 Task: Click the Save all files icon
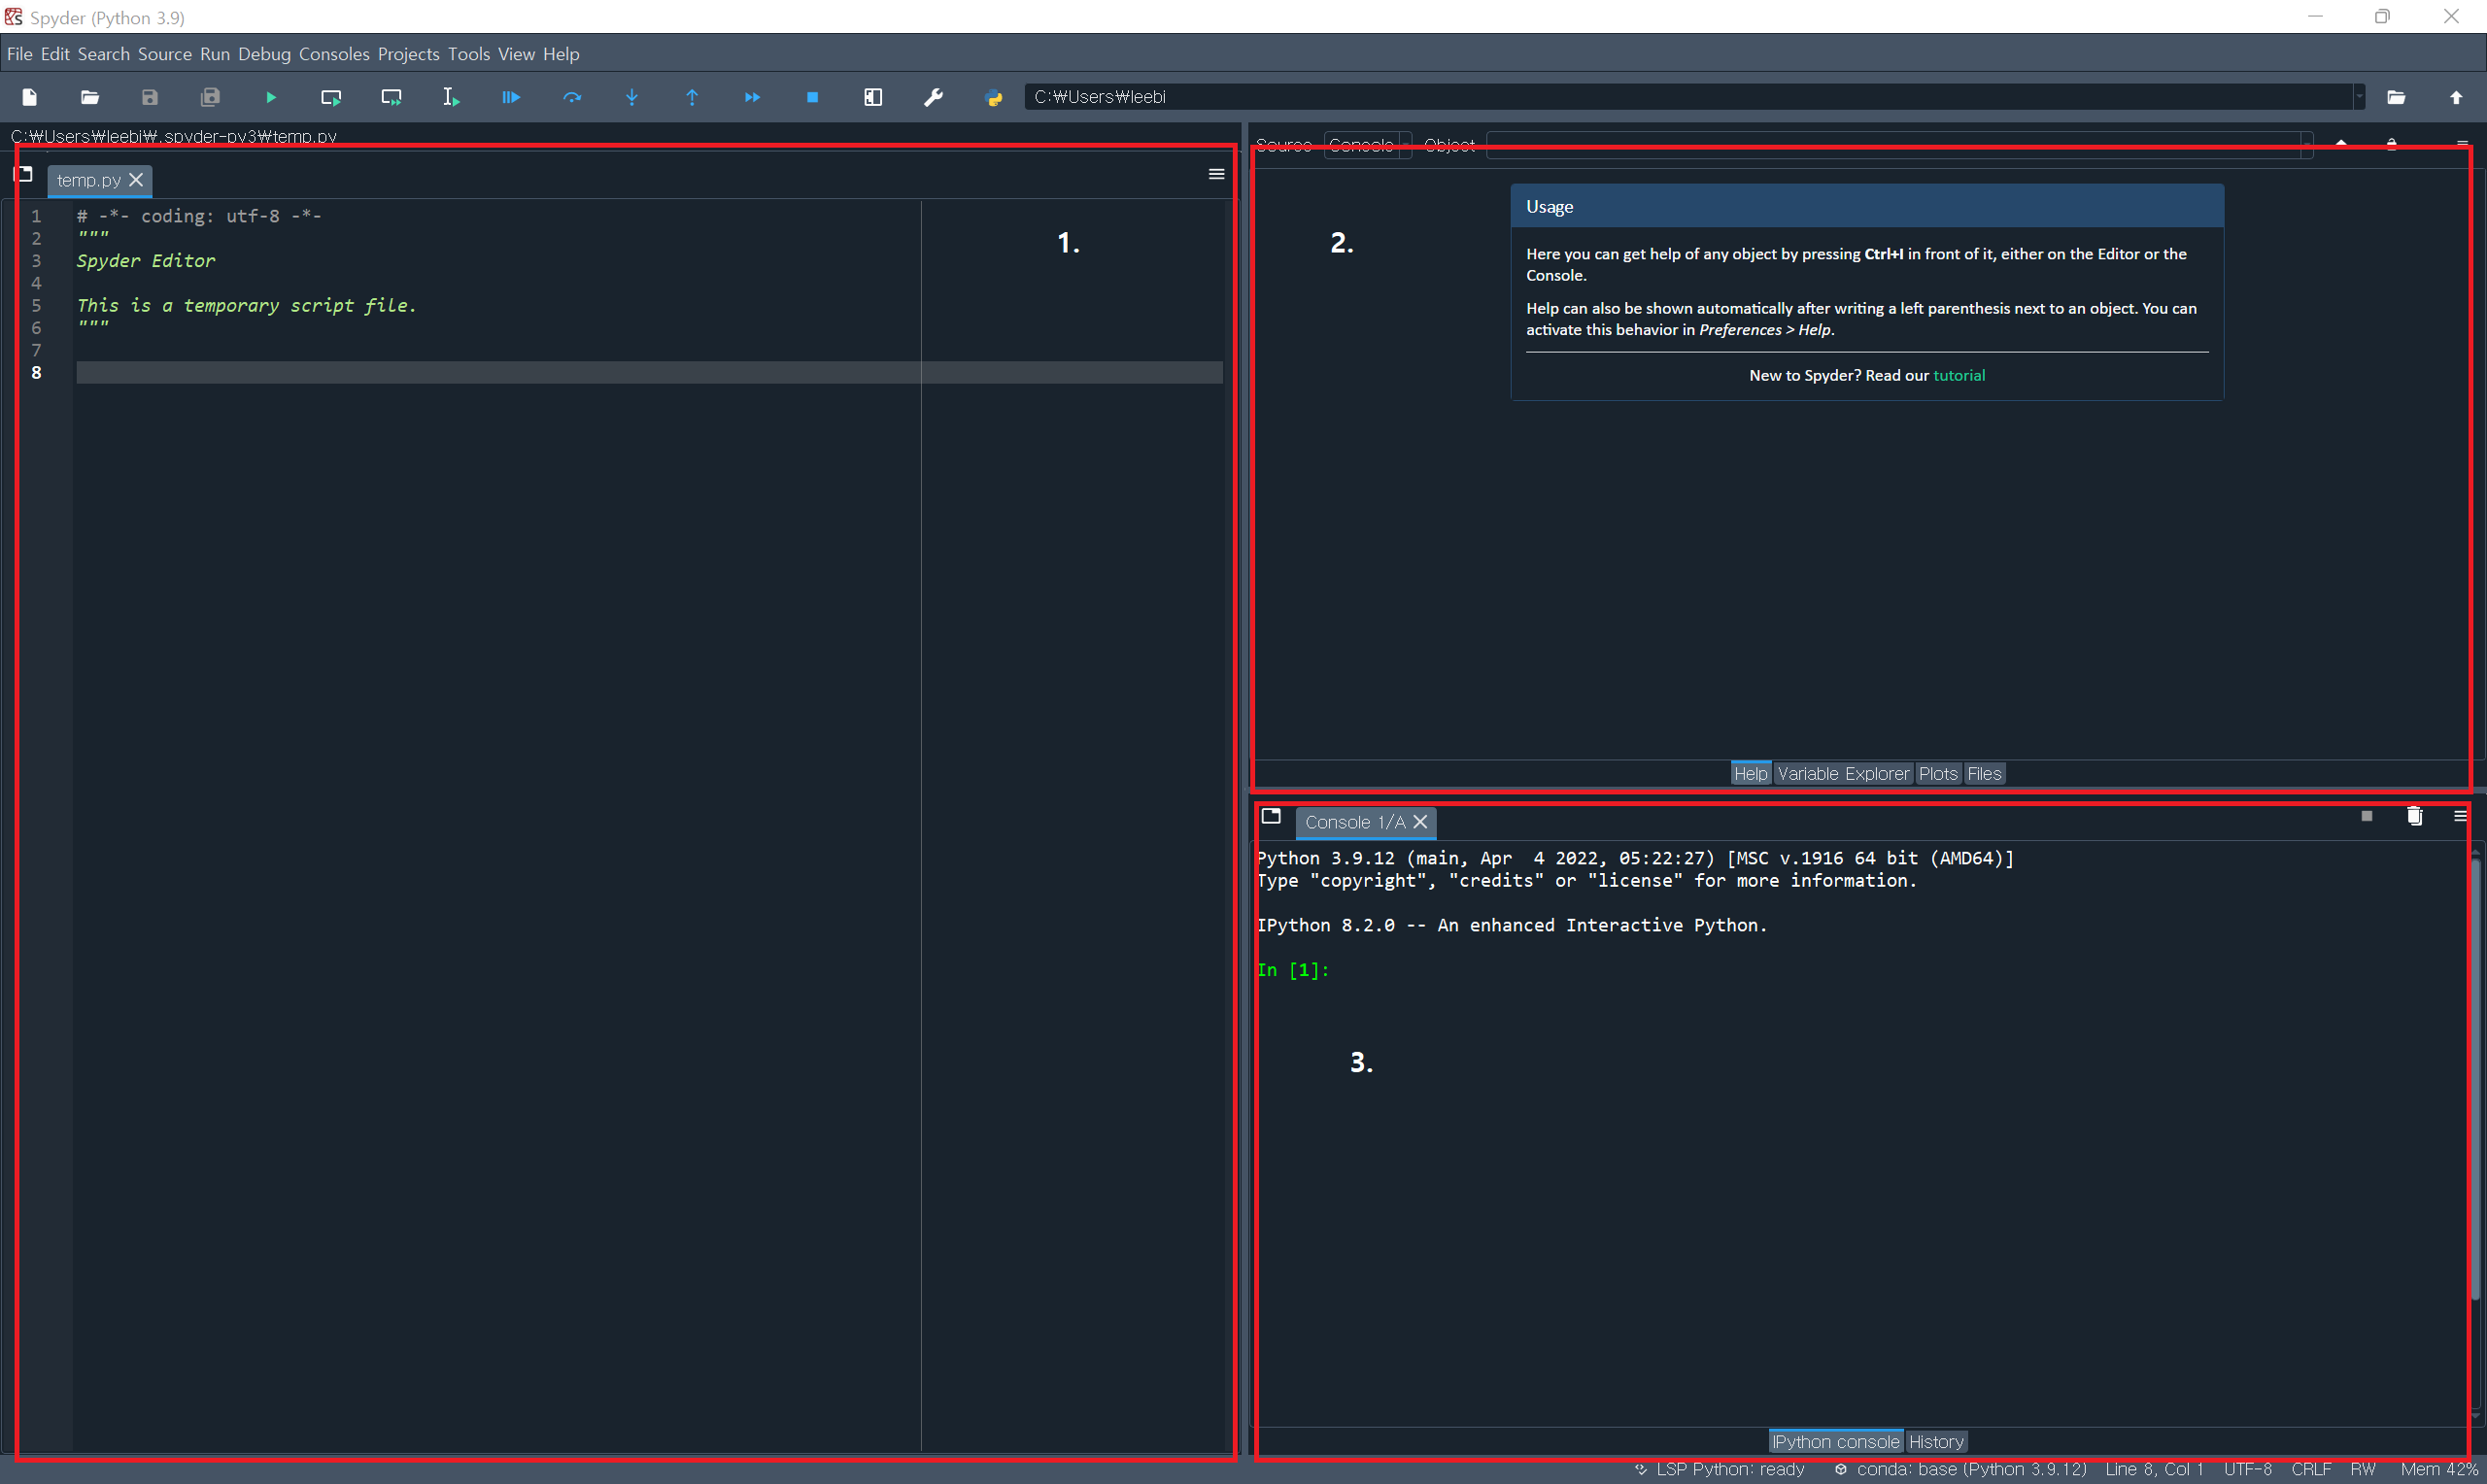tap(210, 97)
